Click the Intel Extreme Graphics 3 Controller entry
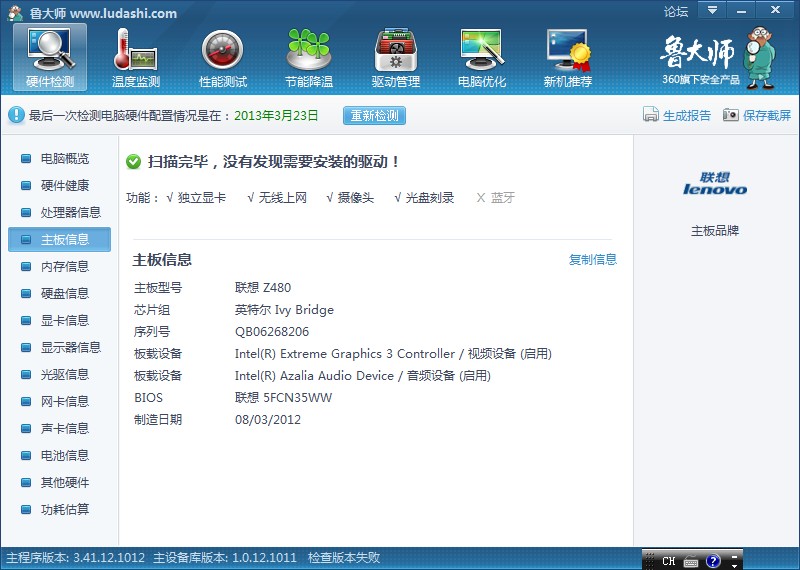Screen dimensions: 800x570 coord(393,354)
